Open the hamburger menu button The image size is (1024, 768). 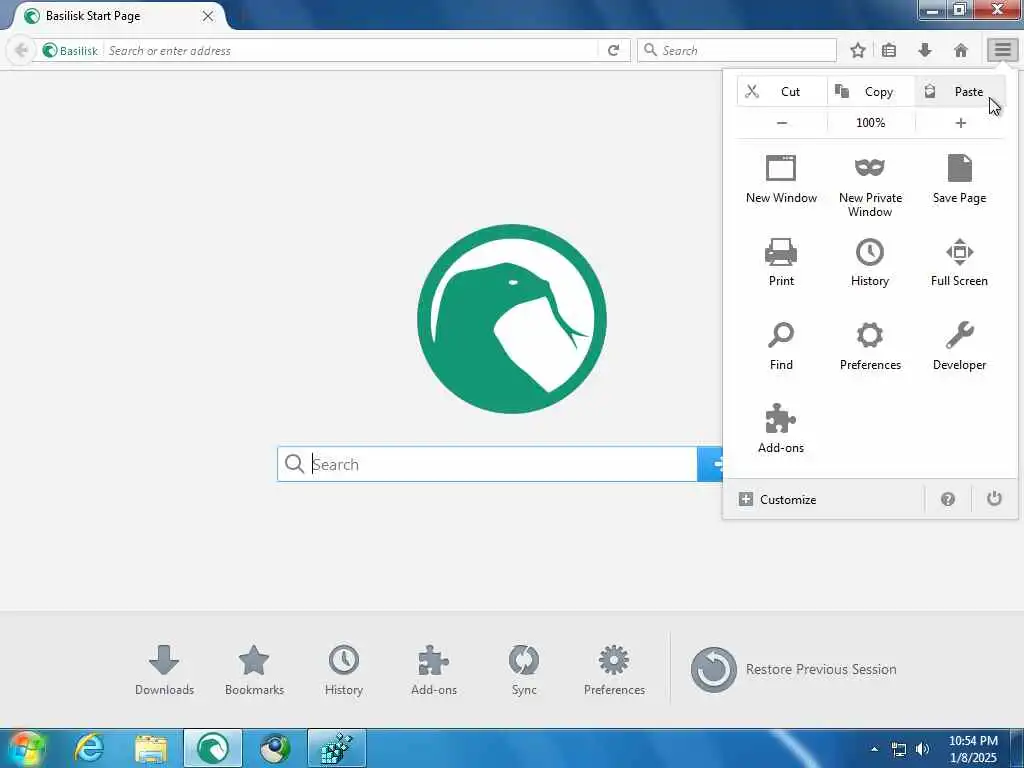click(1002, 50)
